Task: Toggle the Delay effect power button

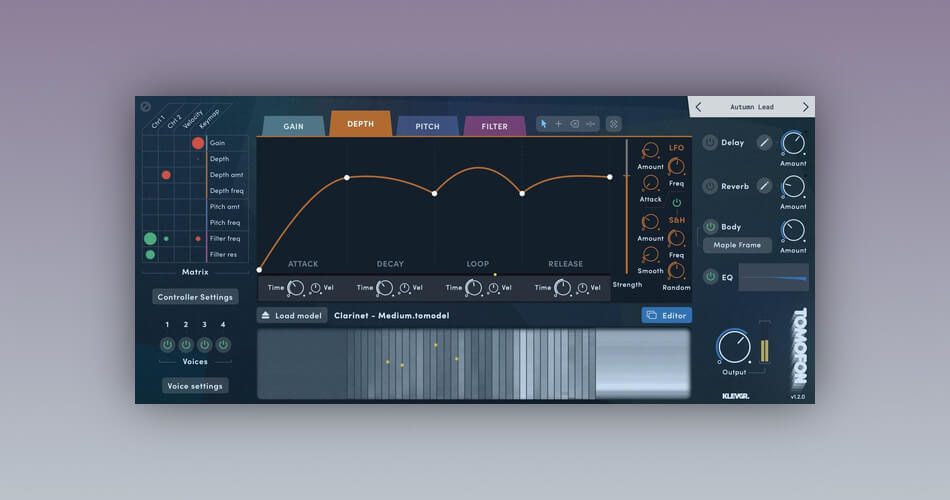Action: tap(710, 143)
